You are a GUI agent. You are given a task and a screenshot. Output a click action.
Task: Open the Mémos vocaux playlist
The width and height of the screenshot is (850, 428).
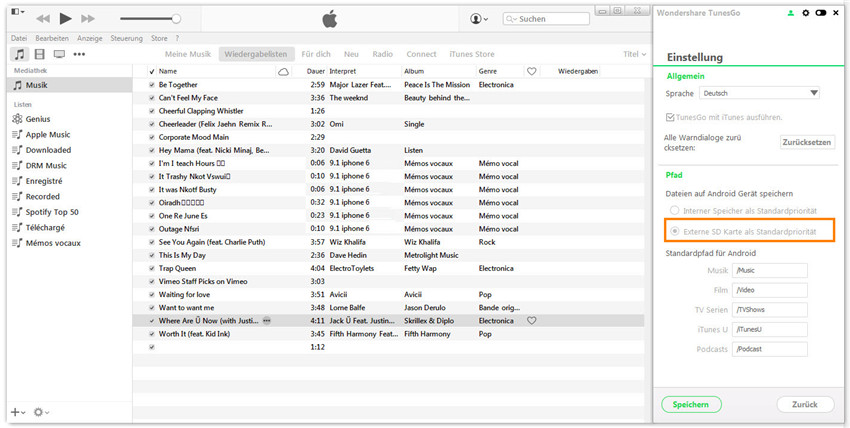coord(53,243)
